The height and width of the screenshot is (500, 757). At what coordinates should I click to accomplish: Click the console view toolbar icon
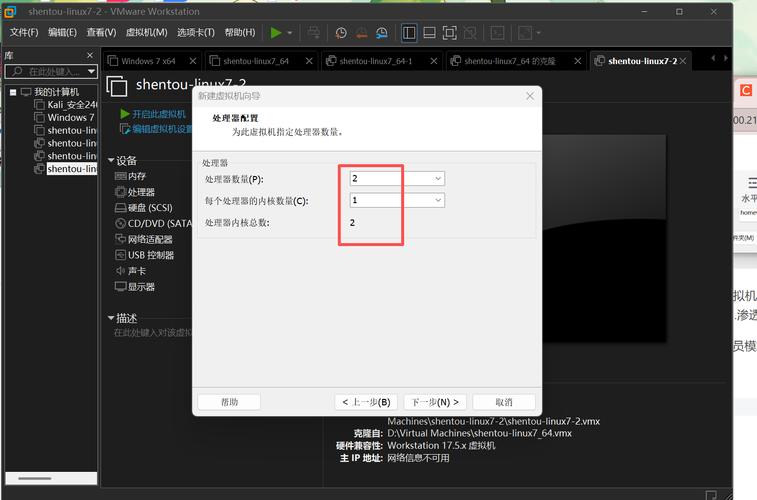pyautogui.click(x=497, y=33)
